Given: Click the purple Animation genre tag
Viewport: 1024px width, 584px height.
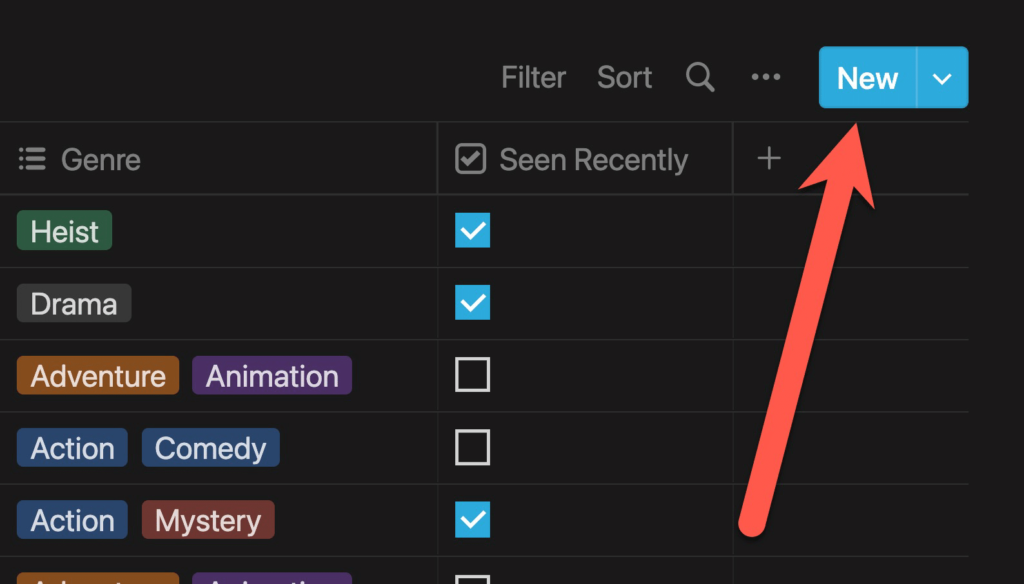Looking at the screenshot, I should [272, 376].
